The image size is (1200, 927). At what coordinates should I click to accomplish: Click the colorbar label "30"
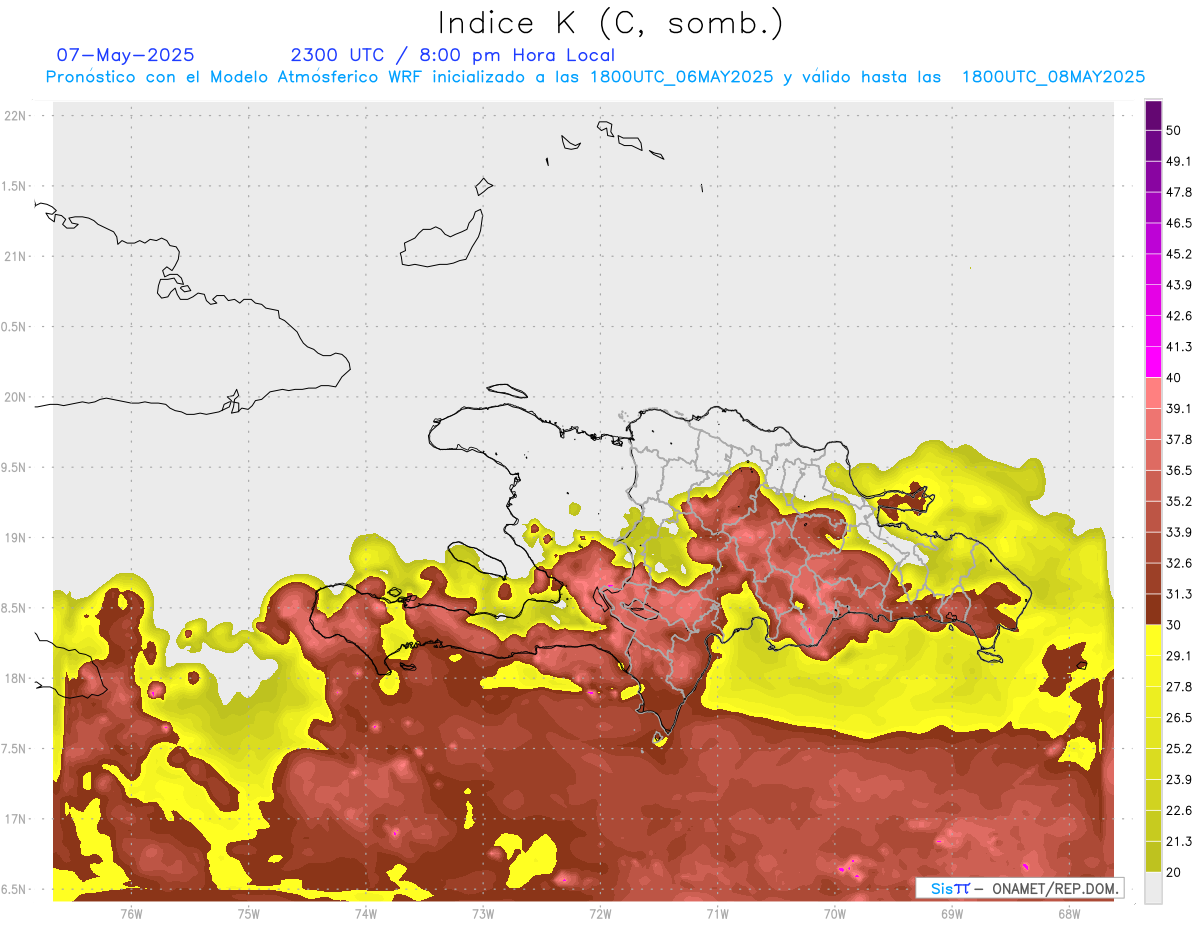coord(1174,625)
